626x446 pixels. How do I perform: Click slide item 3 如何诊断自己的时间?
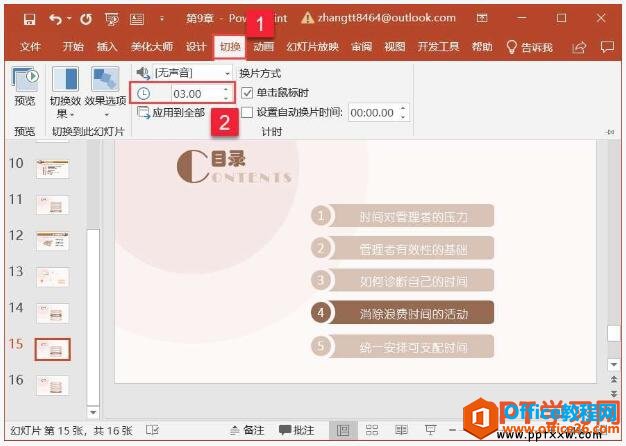click(x=402, y=281)
